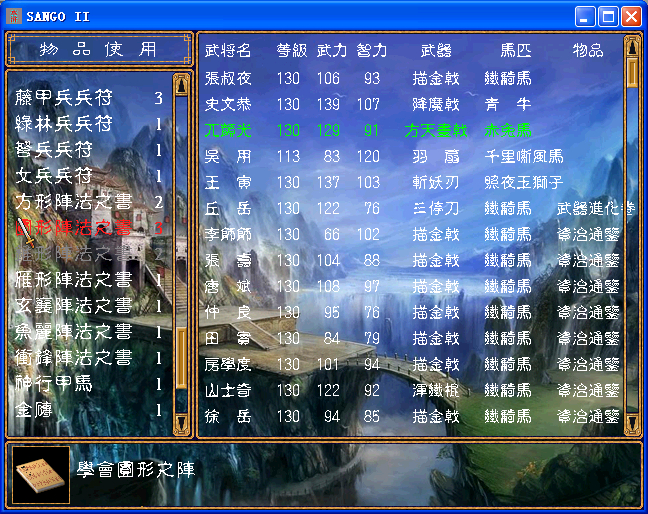Click weapon 方天畫戟 in the table
Image resolution: width=648 pixels, height=514 pixels.
pyautogui.click(x=436, y=130)
